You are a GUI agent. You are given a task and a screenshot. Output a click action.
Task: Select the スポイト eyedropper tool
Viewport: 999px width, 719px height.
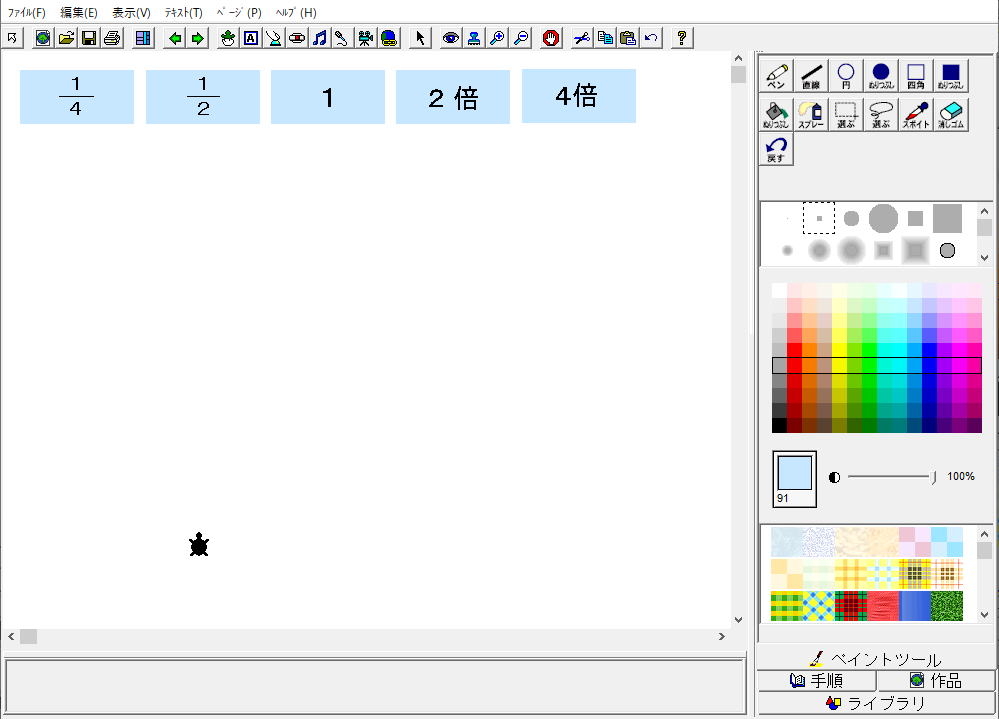tap(916, 115)
